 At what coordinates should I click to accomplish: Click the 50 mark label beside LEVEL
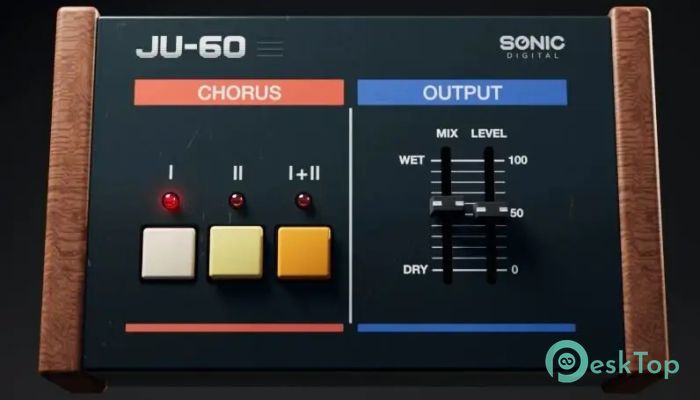[517, 213]
